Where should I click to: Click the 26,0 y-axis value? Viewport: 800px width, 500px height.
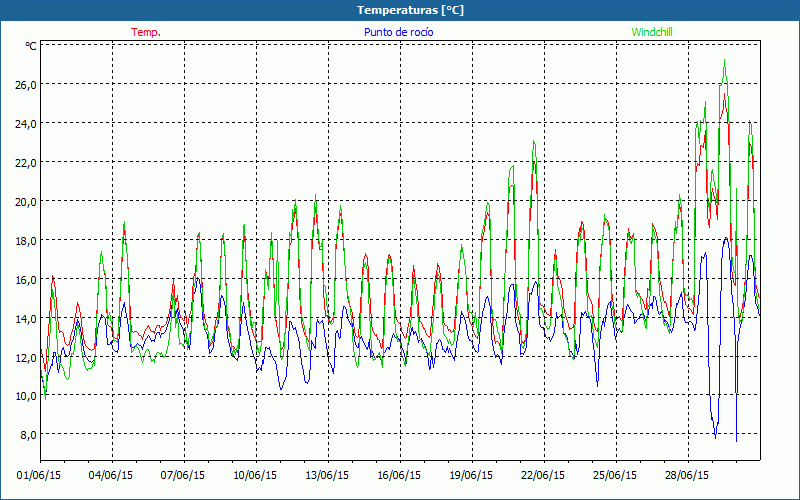click(x=26, y=85)
